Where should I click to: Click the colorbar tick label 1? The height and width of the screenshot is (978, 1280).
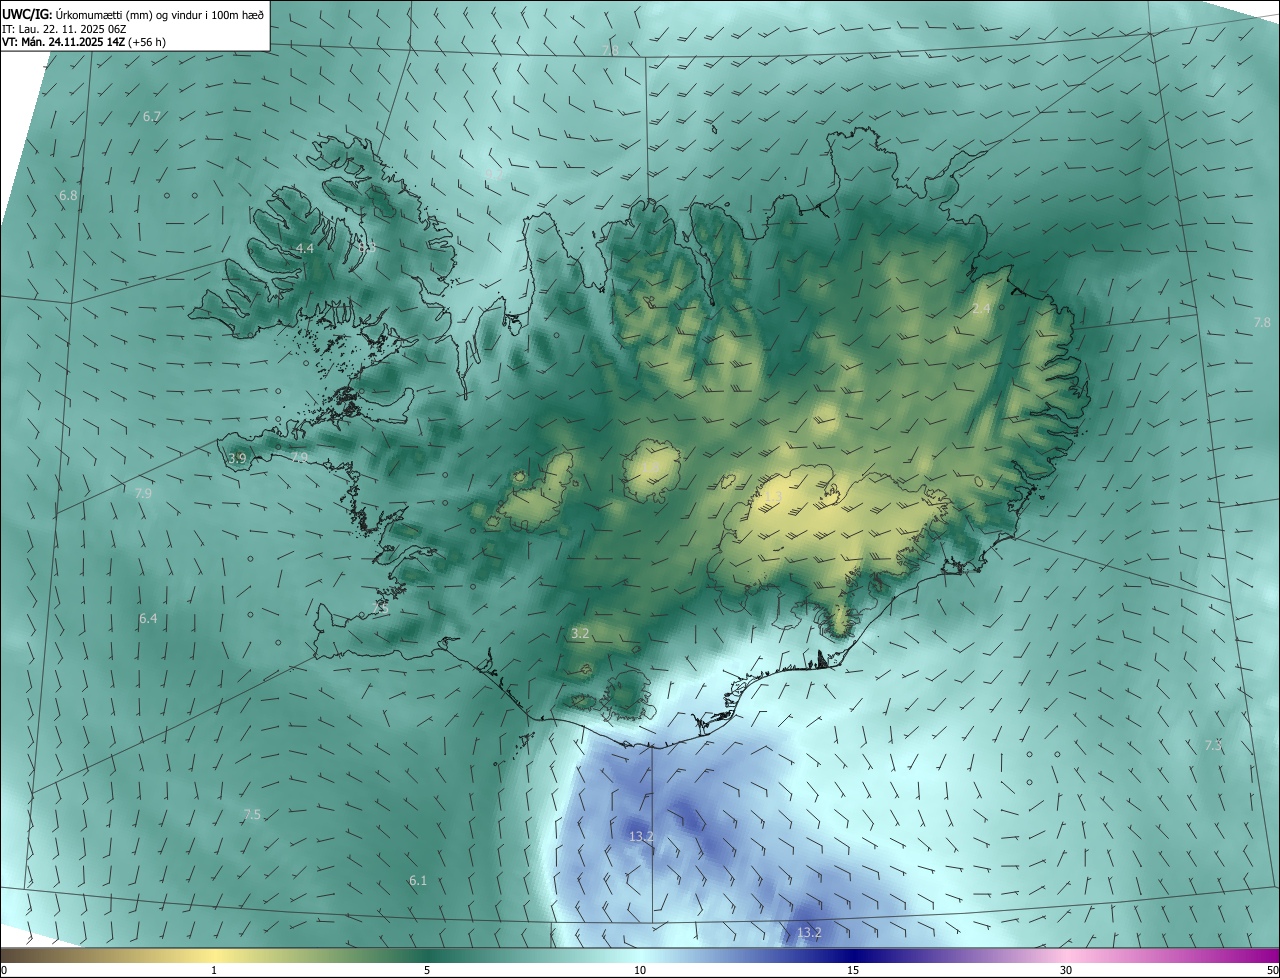pyautogui.click(x=214, y=970)
